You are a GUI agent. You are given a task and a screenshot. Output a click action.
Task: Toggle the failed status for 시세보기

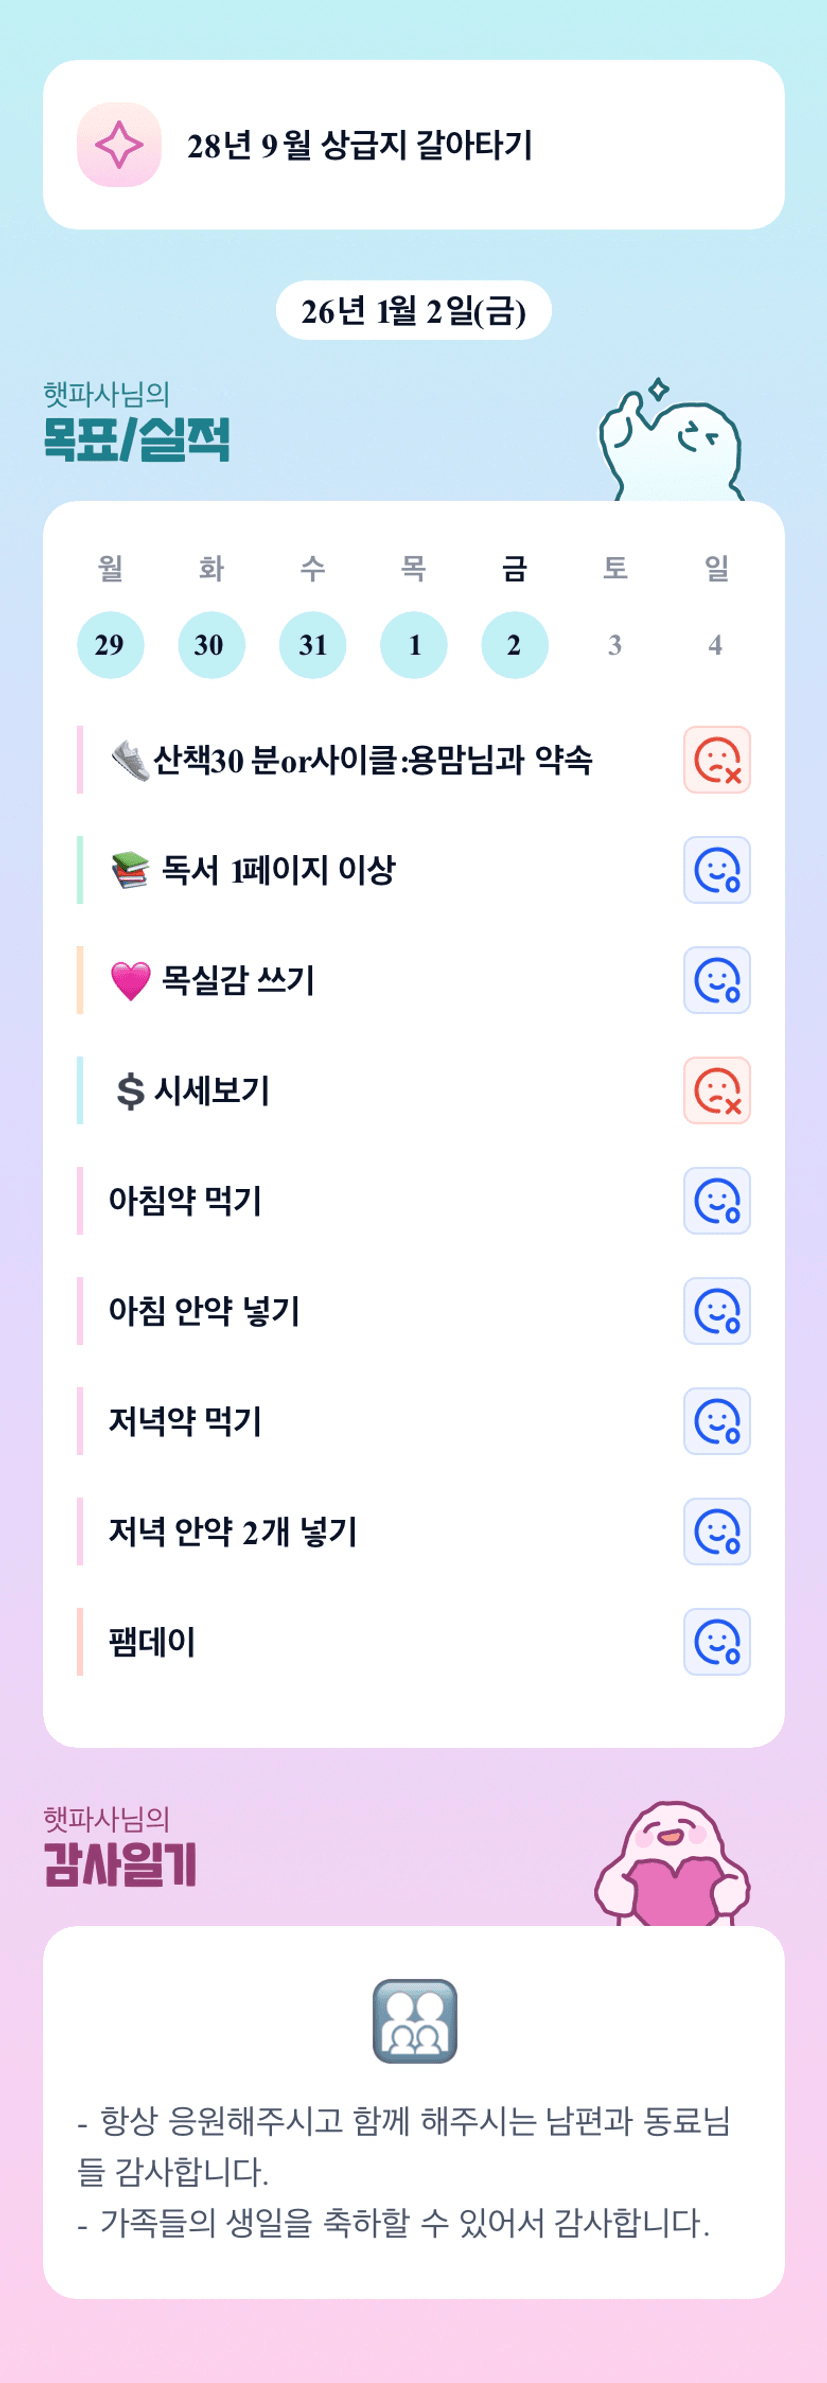717,1091
